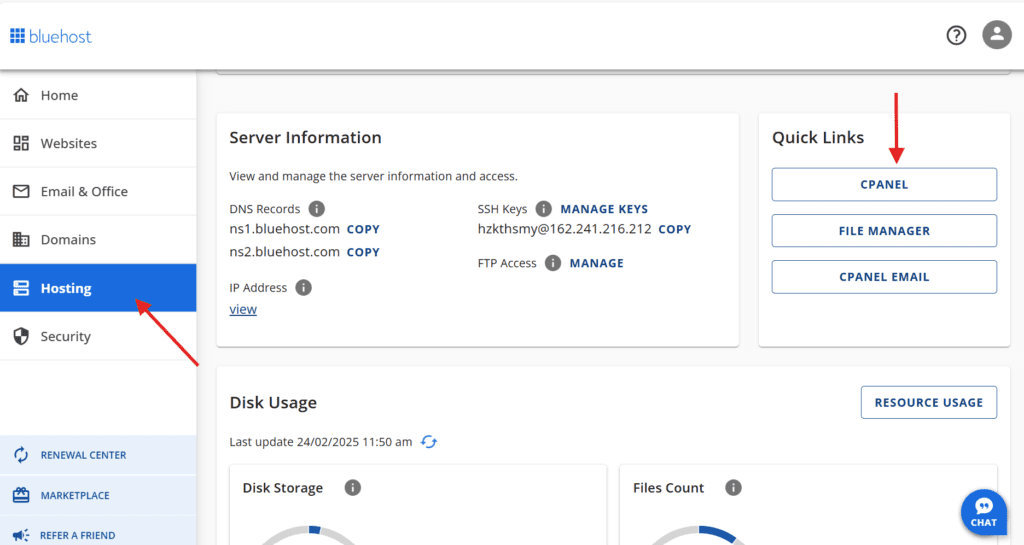Click the Files Count info icon
Viewport: 1024px width, 545px height.
tap(733, 488)
